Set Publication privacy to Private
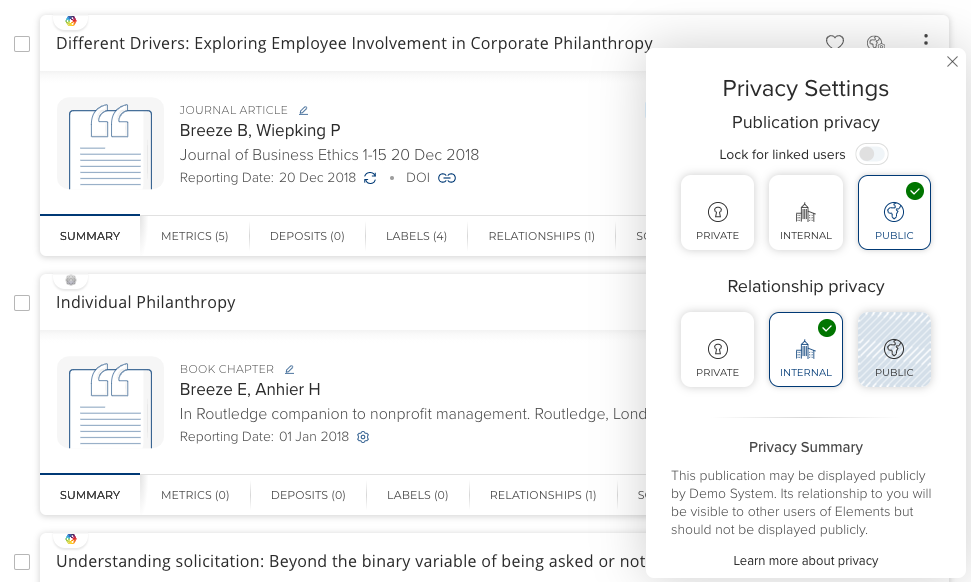Image resolution: width=971 pixels, height=582 pixels. pos(717,212)
